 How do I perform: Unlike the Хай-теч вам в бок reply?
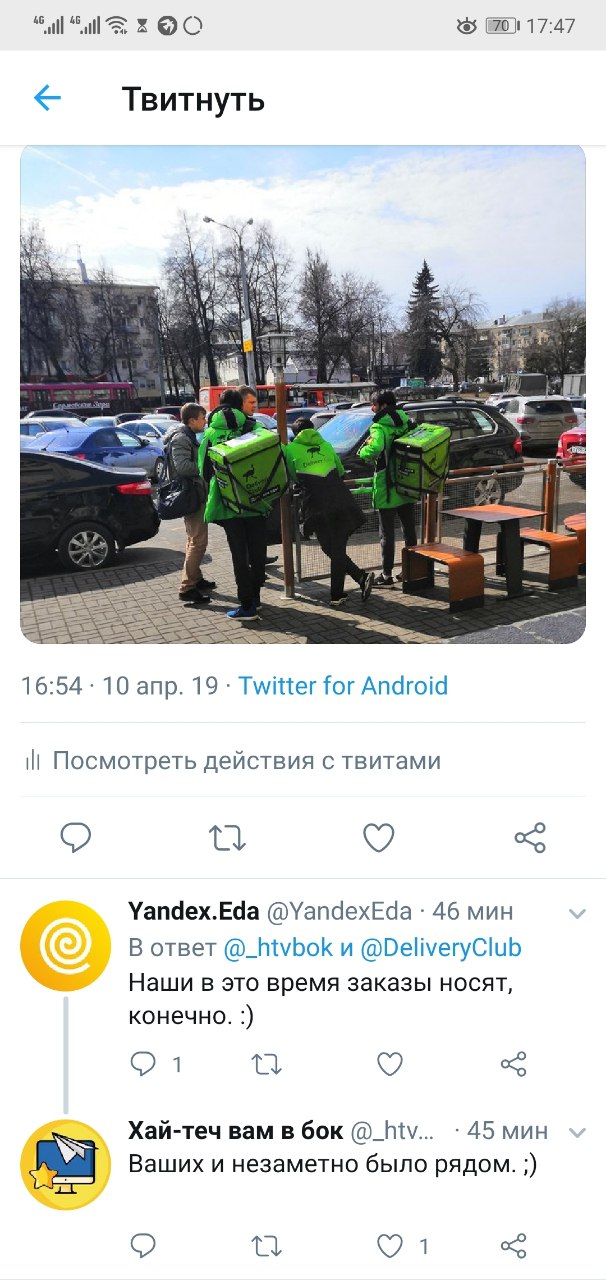click(x=390, y=1246)
